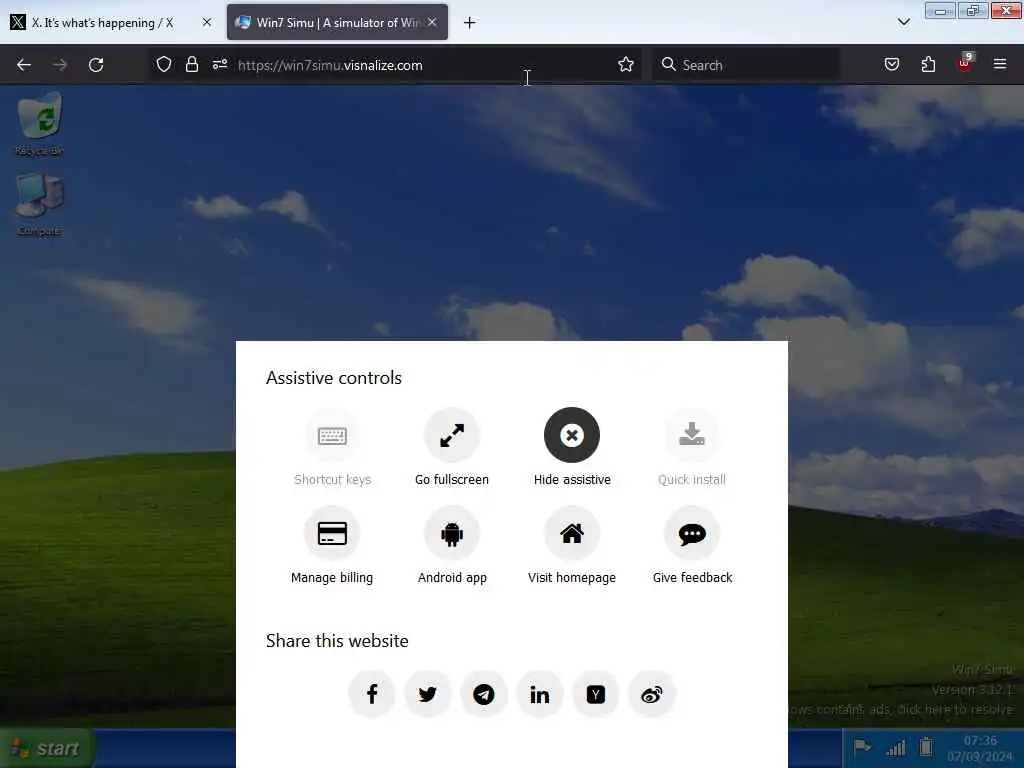1024x768 pixels.
Task: Click the network signal tray icon
Action: pyautogui.click(x=895, y=747)
